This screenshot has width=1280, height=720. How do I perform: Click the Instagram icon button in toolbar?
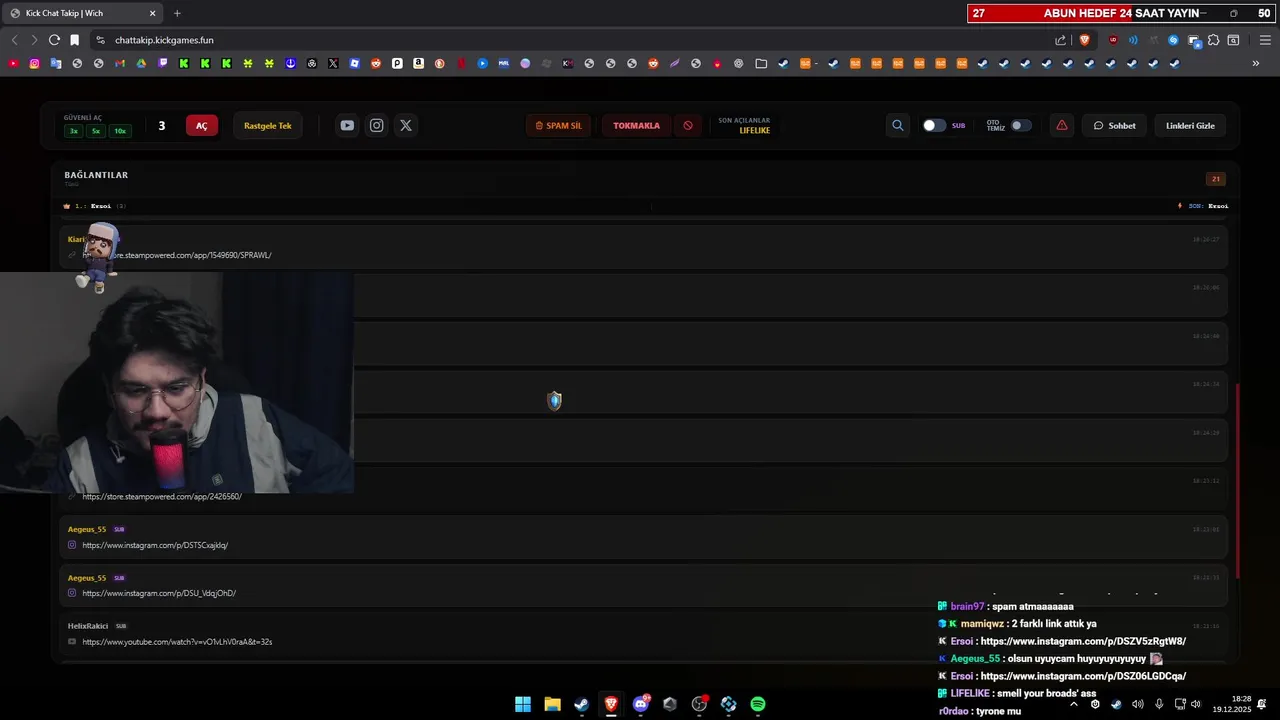376,125
